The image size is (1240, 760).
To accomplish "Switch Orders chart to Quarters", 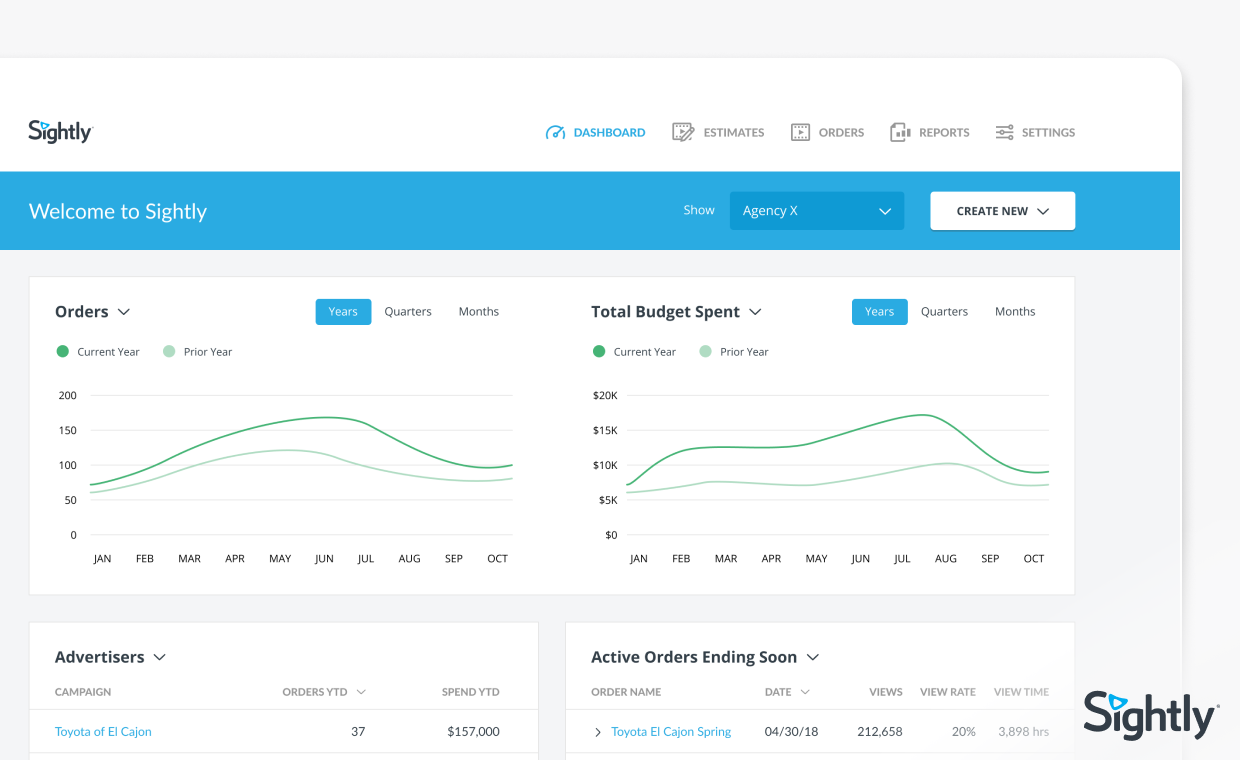I will [x=408, y=312].
